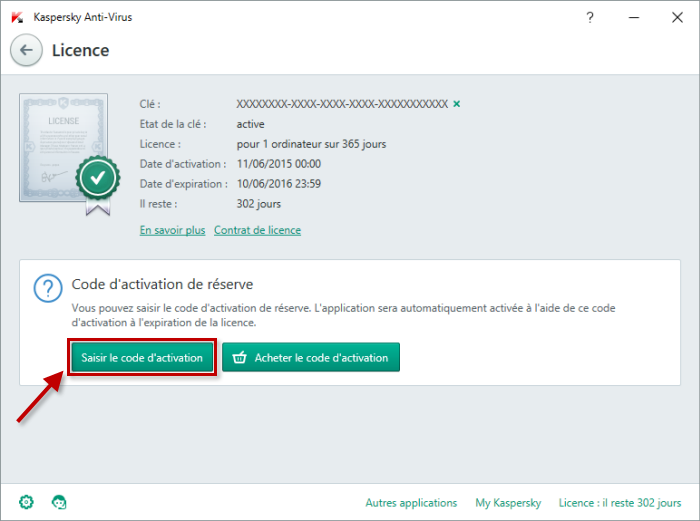Click Licence : il reste 302 jours
Viewport: 700px width, 521px height.
click(620, 503)
